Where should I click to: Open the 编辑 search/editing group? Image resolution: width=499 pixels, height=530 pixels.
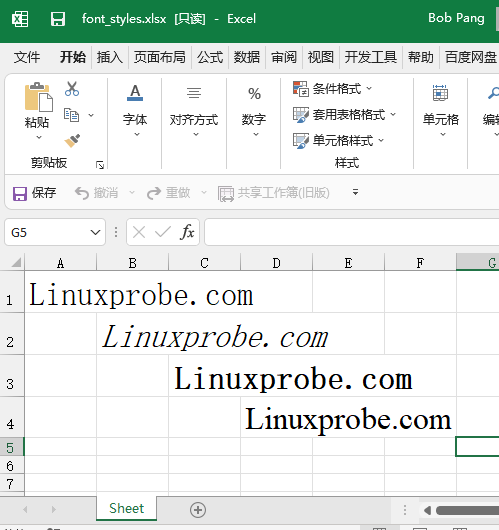pyautogui.click(x=491, y=110)
